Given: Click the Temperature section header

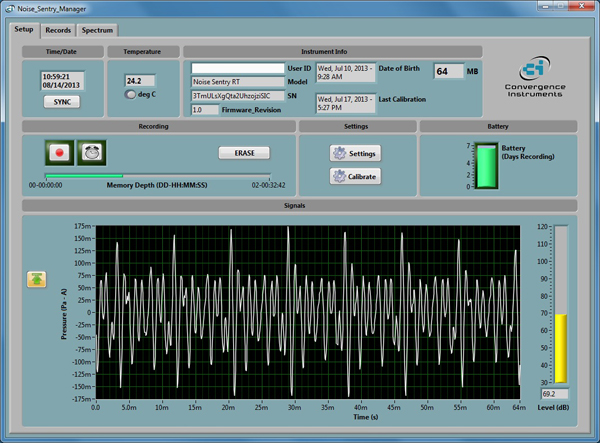Looking at the screenshot, I should point(143,52).
